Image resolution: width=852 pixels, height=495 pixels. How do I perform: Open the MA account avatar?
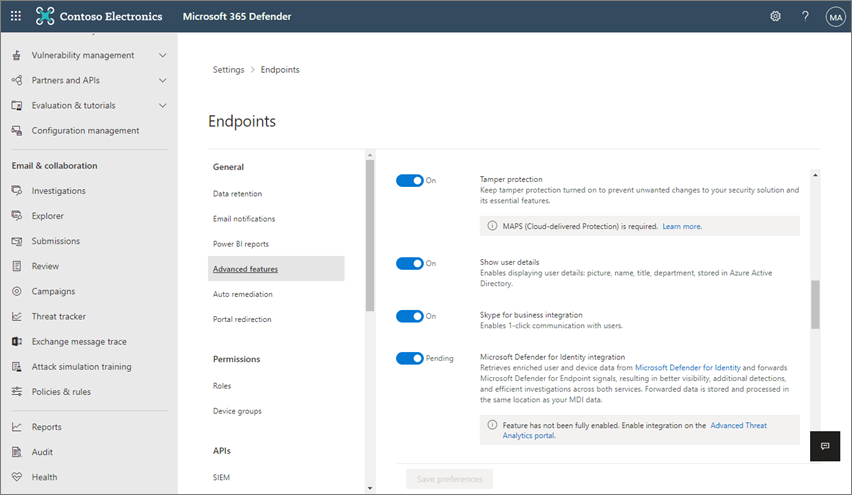835,17
